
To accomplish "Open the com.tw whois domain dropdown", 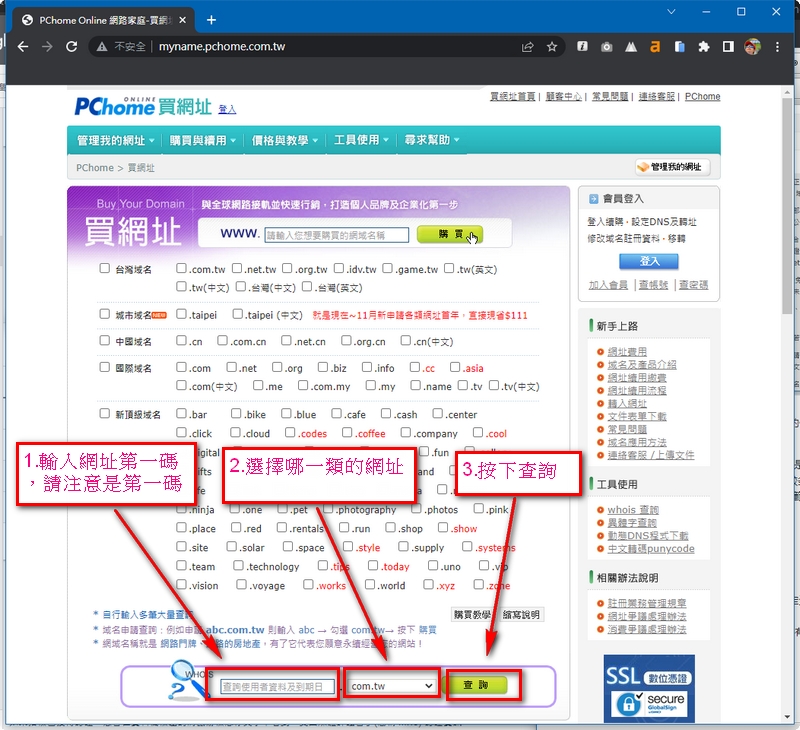I will (x=392, y=686).
